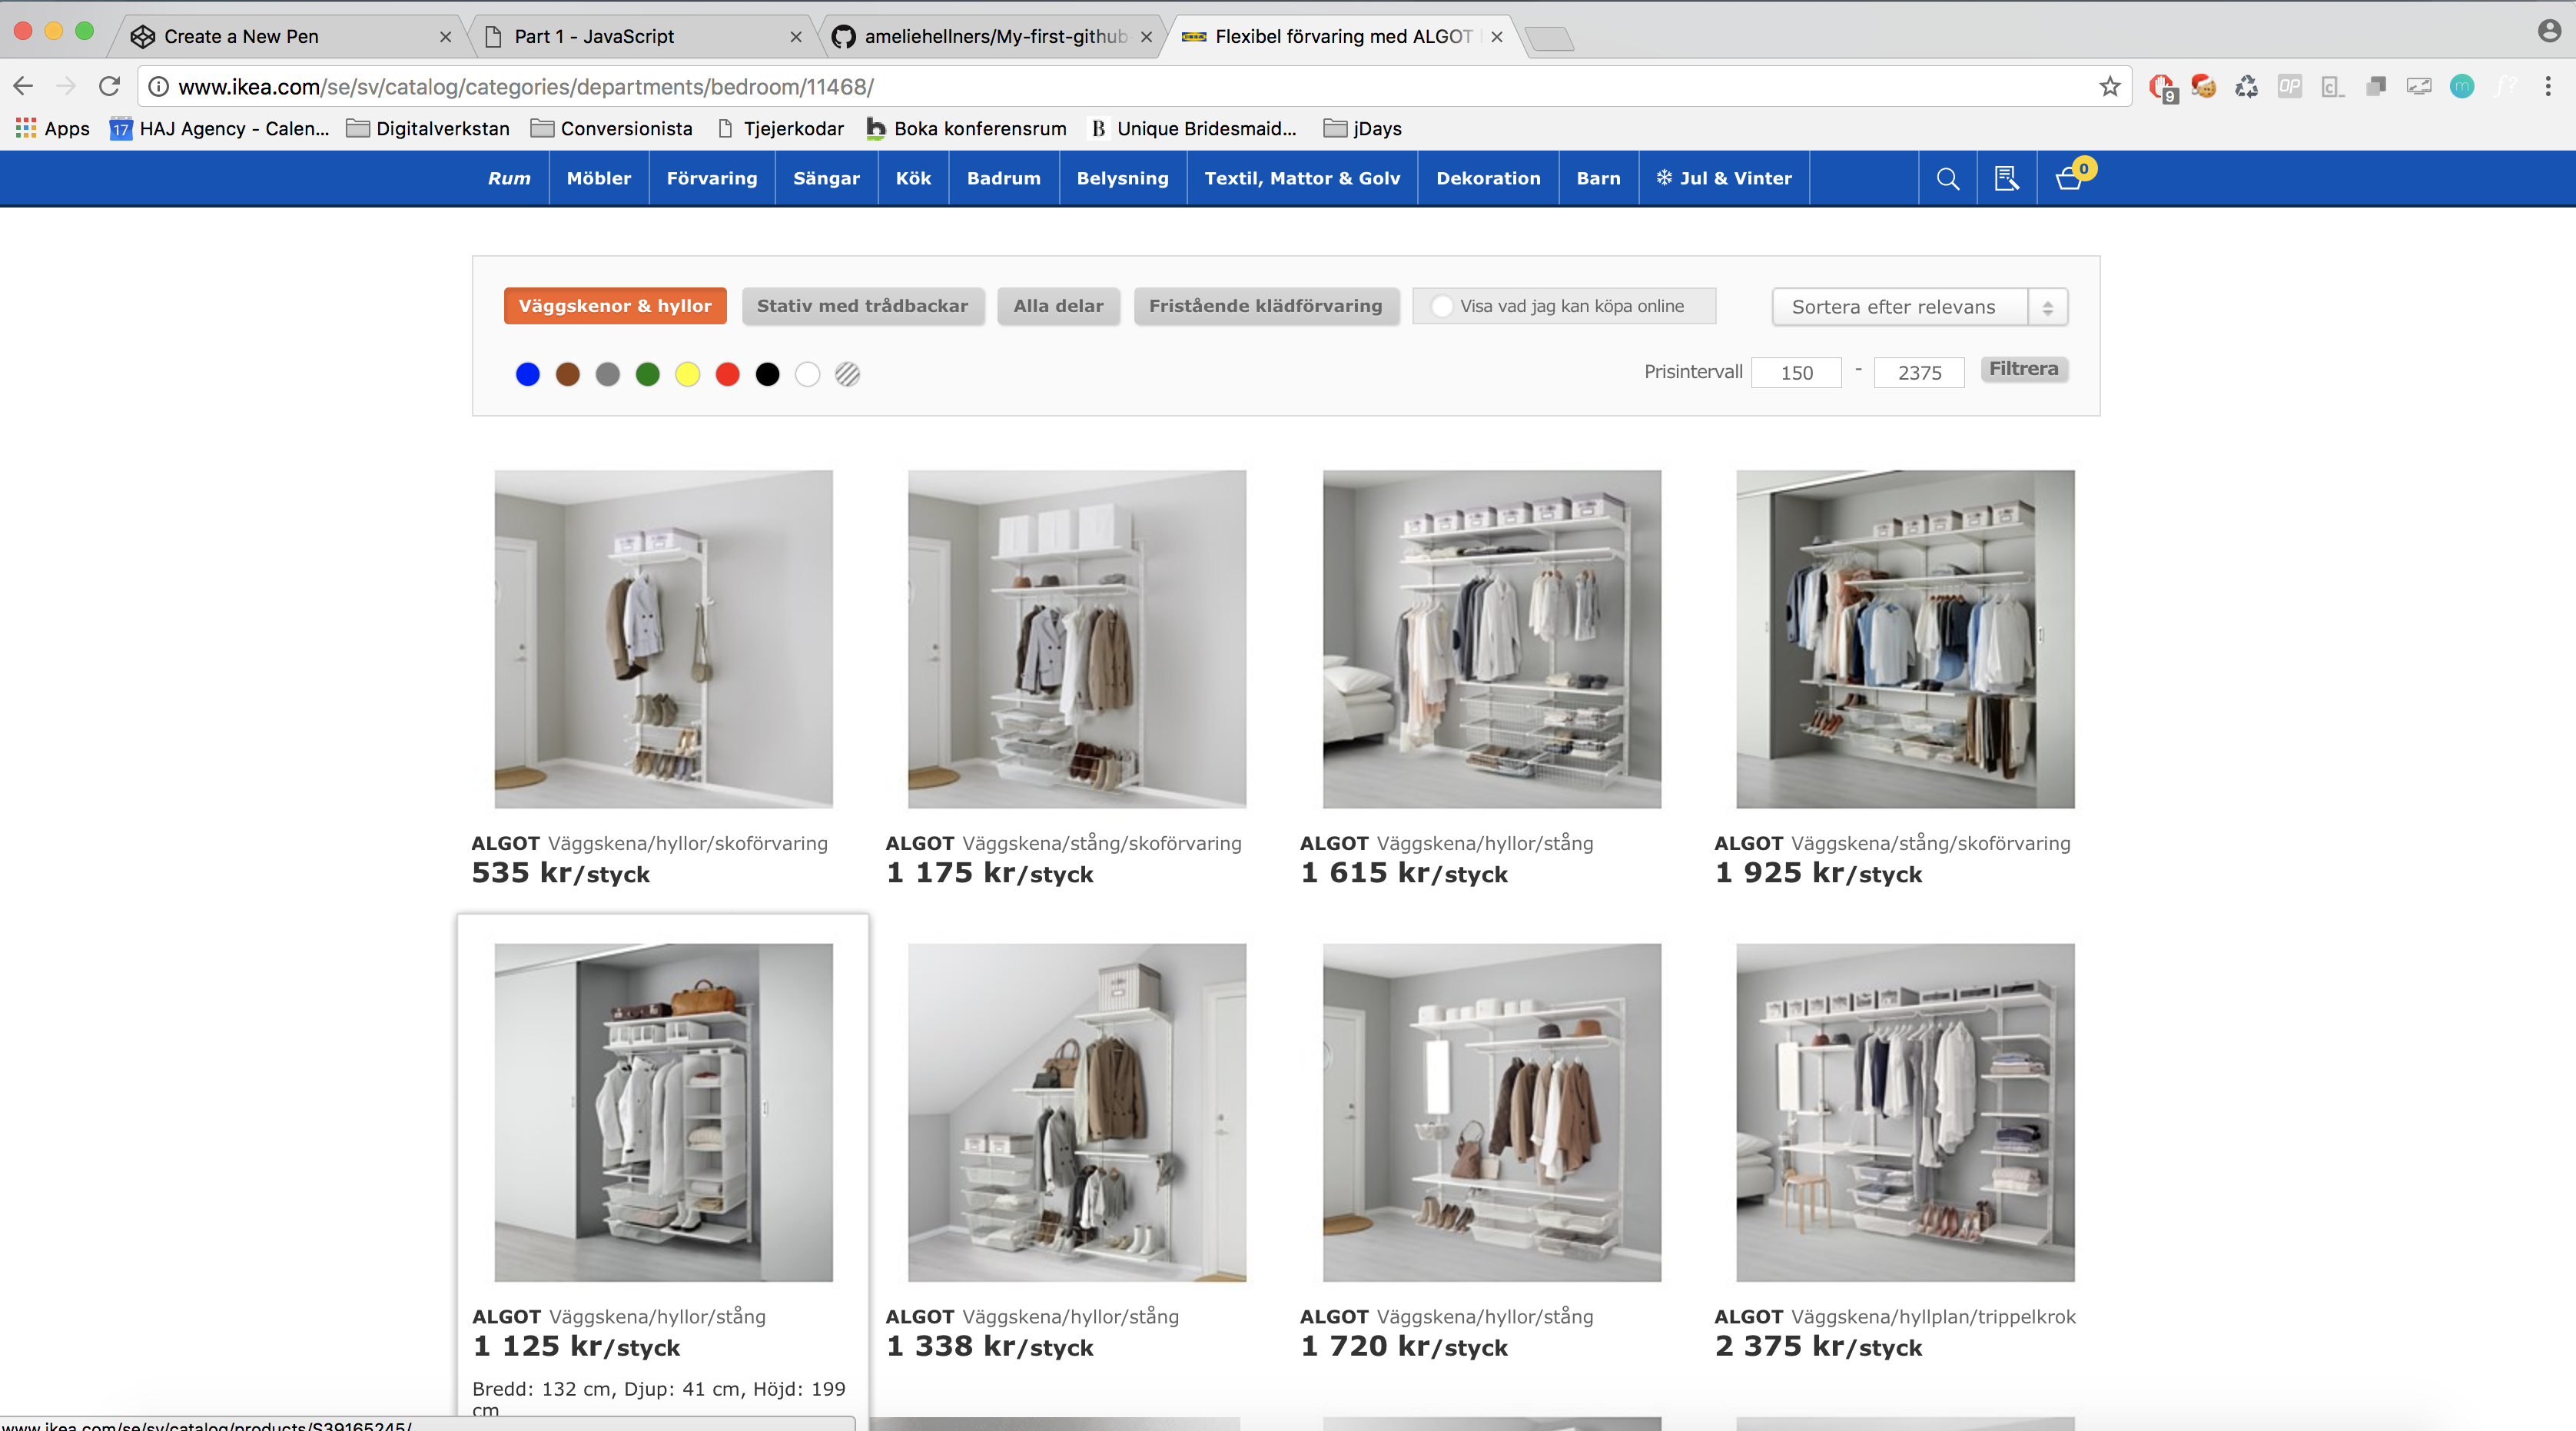Open the IKEA search magnifier icon
The image size is (2576, 1431).
click(1947, 179)
